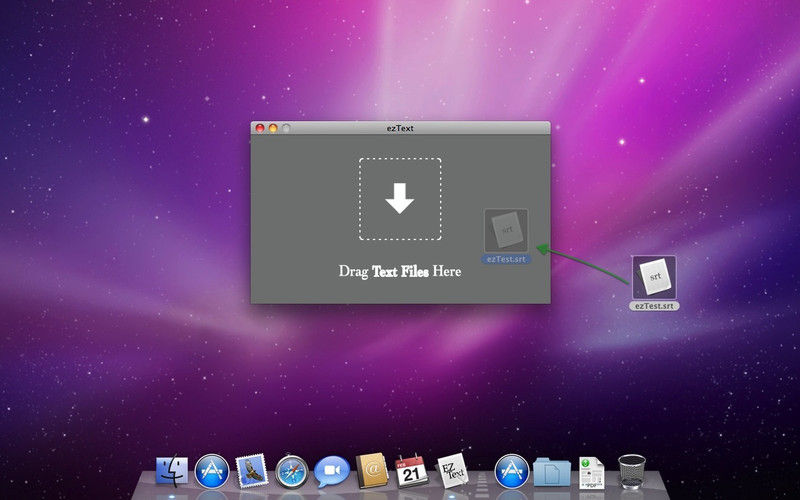Click the "Drag Text Files Here" text
The image size is (800, 500).
click(x=400, y=271)
